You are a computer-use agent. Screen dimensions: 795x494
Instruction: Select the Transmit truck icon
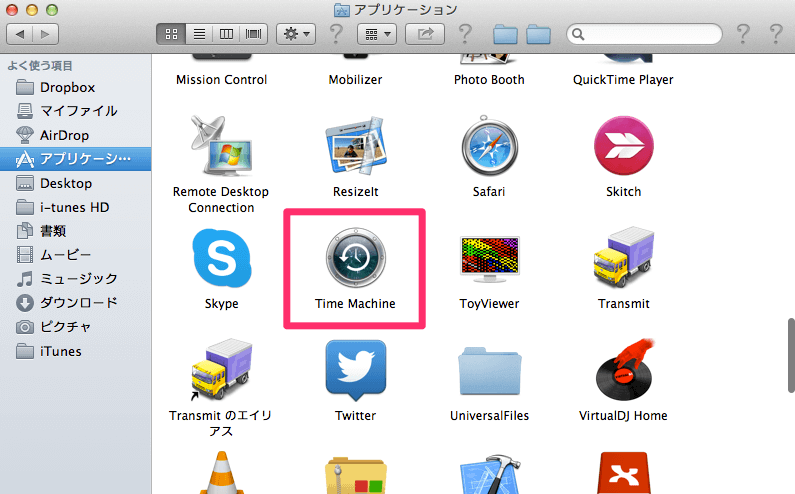(624, 258)
